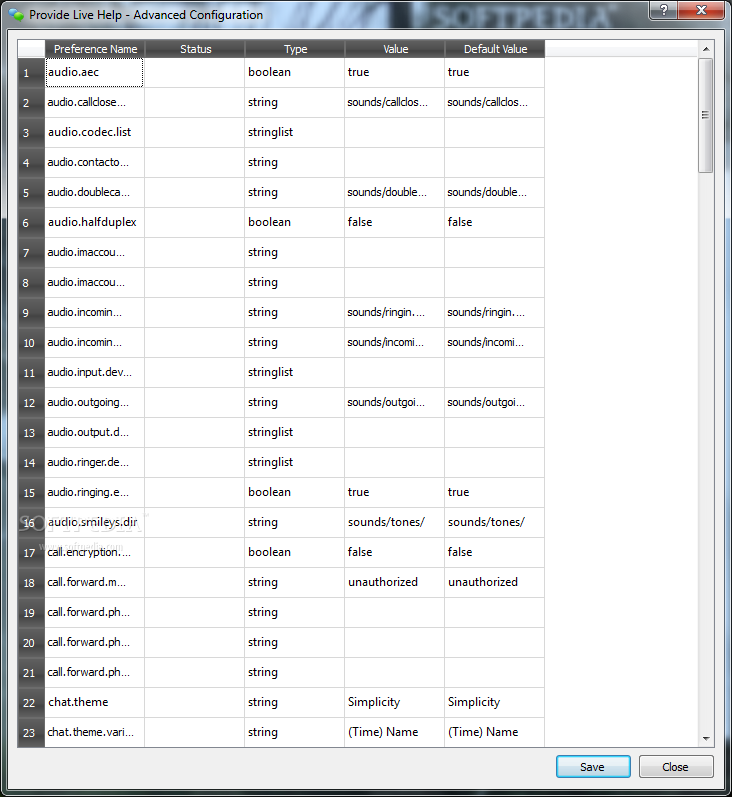Click empty value cell of audio.contacto...
The image size is (732, 797).
[x=394, y=162]
